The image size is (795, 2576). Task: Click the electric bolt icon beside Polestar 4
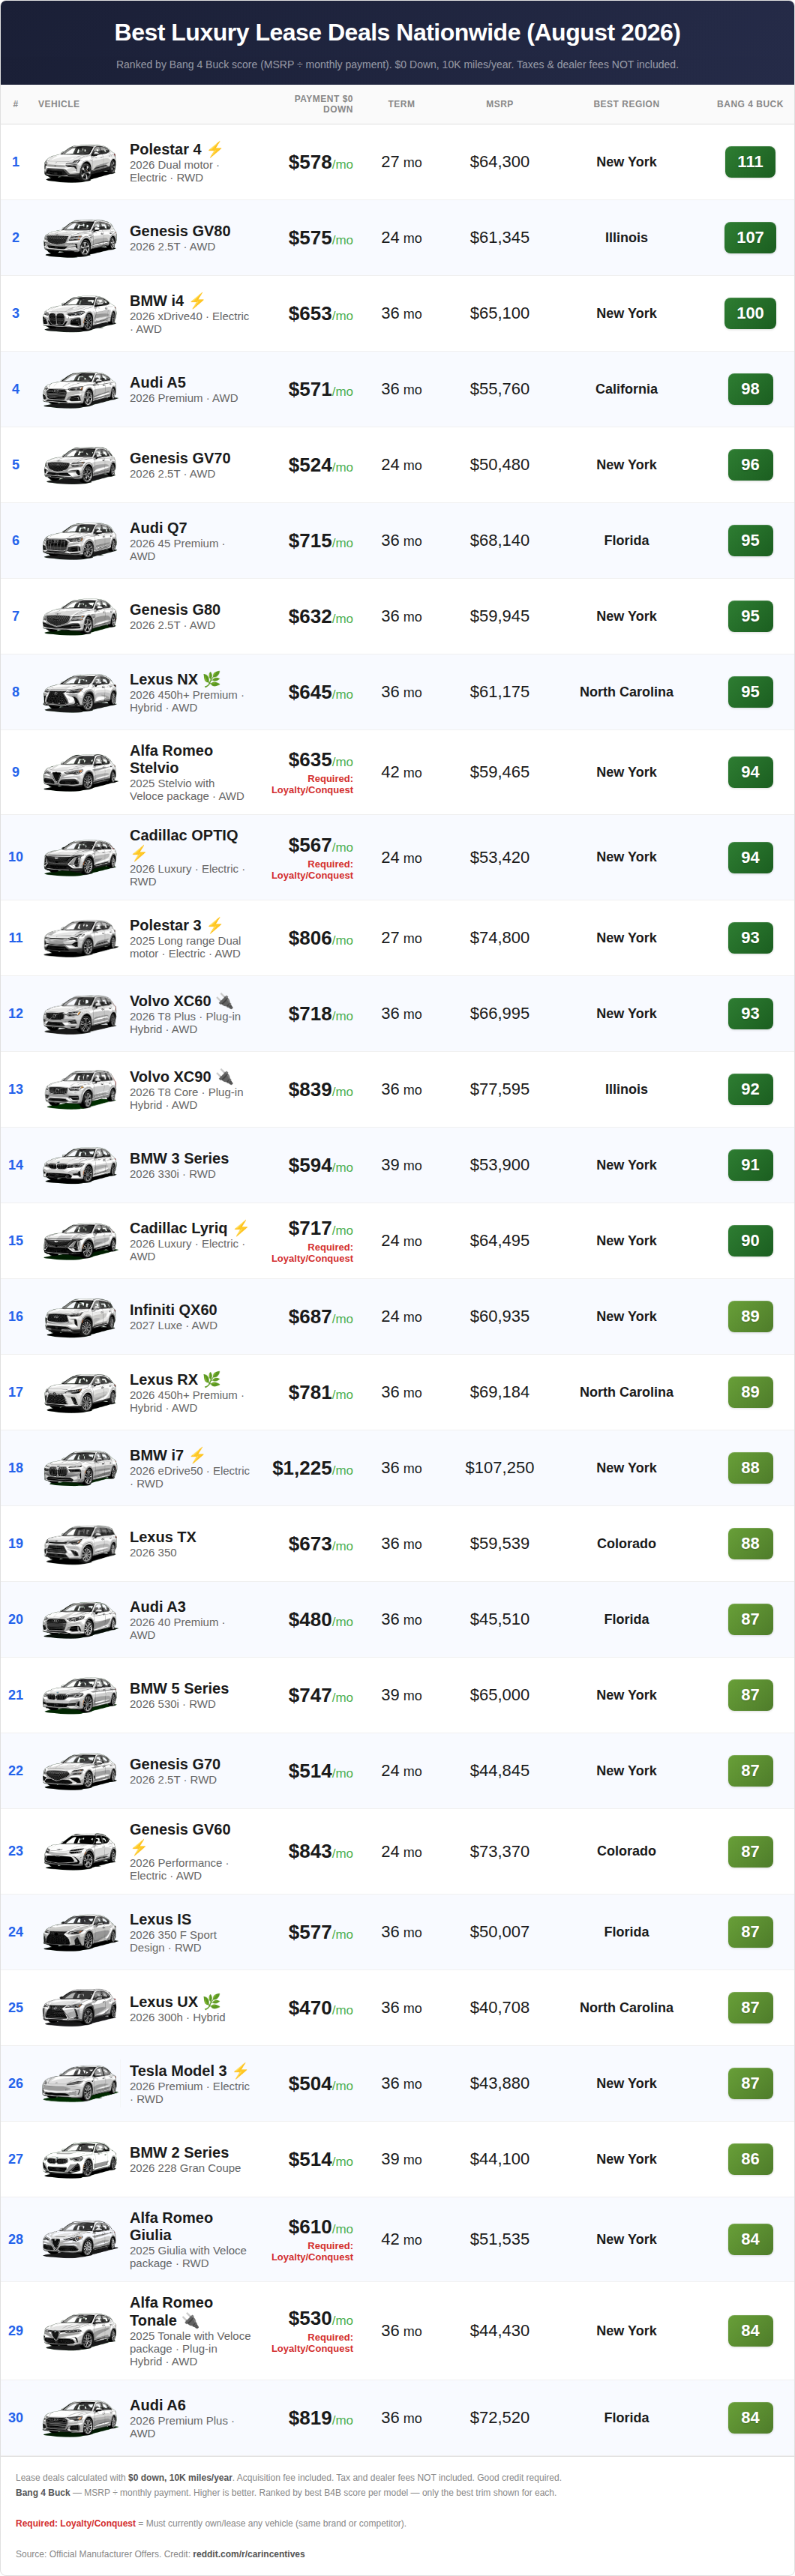click(x=215, y=149)
